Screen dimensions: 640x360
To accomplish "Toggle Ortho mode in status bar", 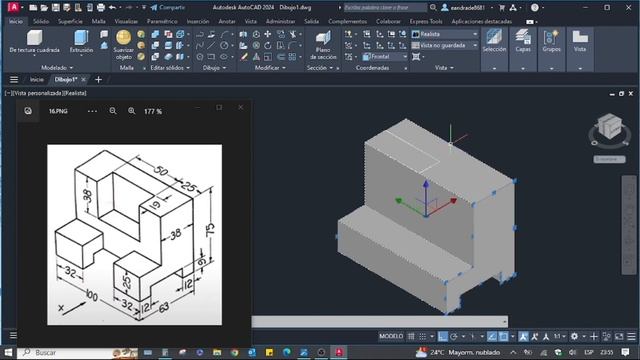I will [442, 336].
